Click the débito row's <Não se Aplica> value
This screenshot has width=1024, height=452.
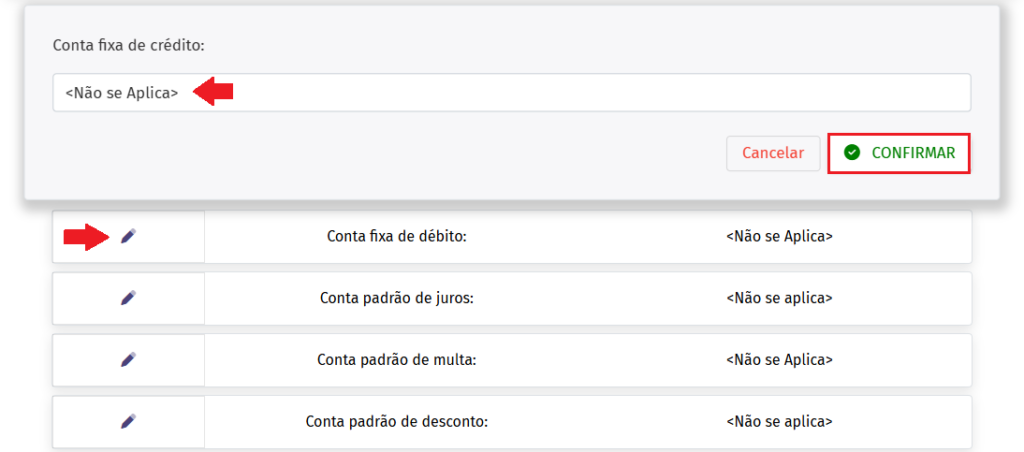(x=779, y=237)
